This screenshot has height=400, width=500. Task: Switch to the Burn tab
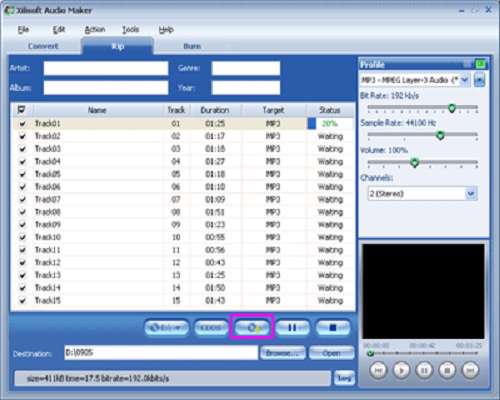192,46
